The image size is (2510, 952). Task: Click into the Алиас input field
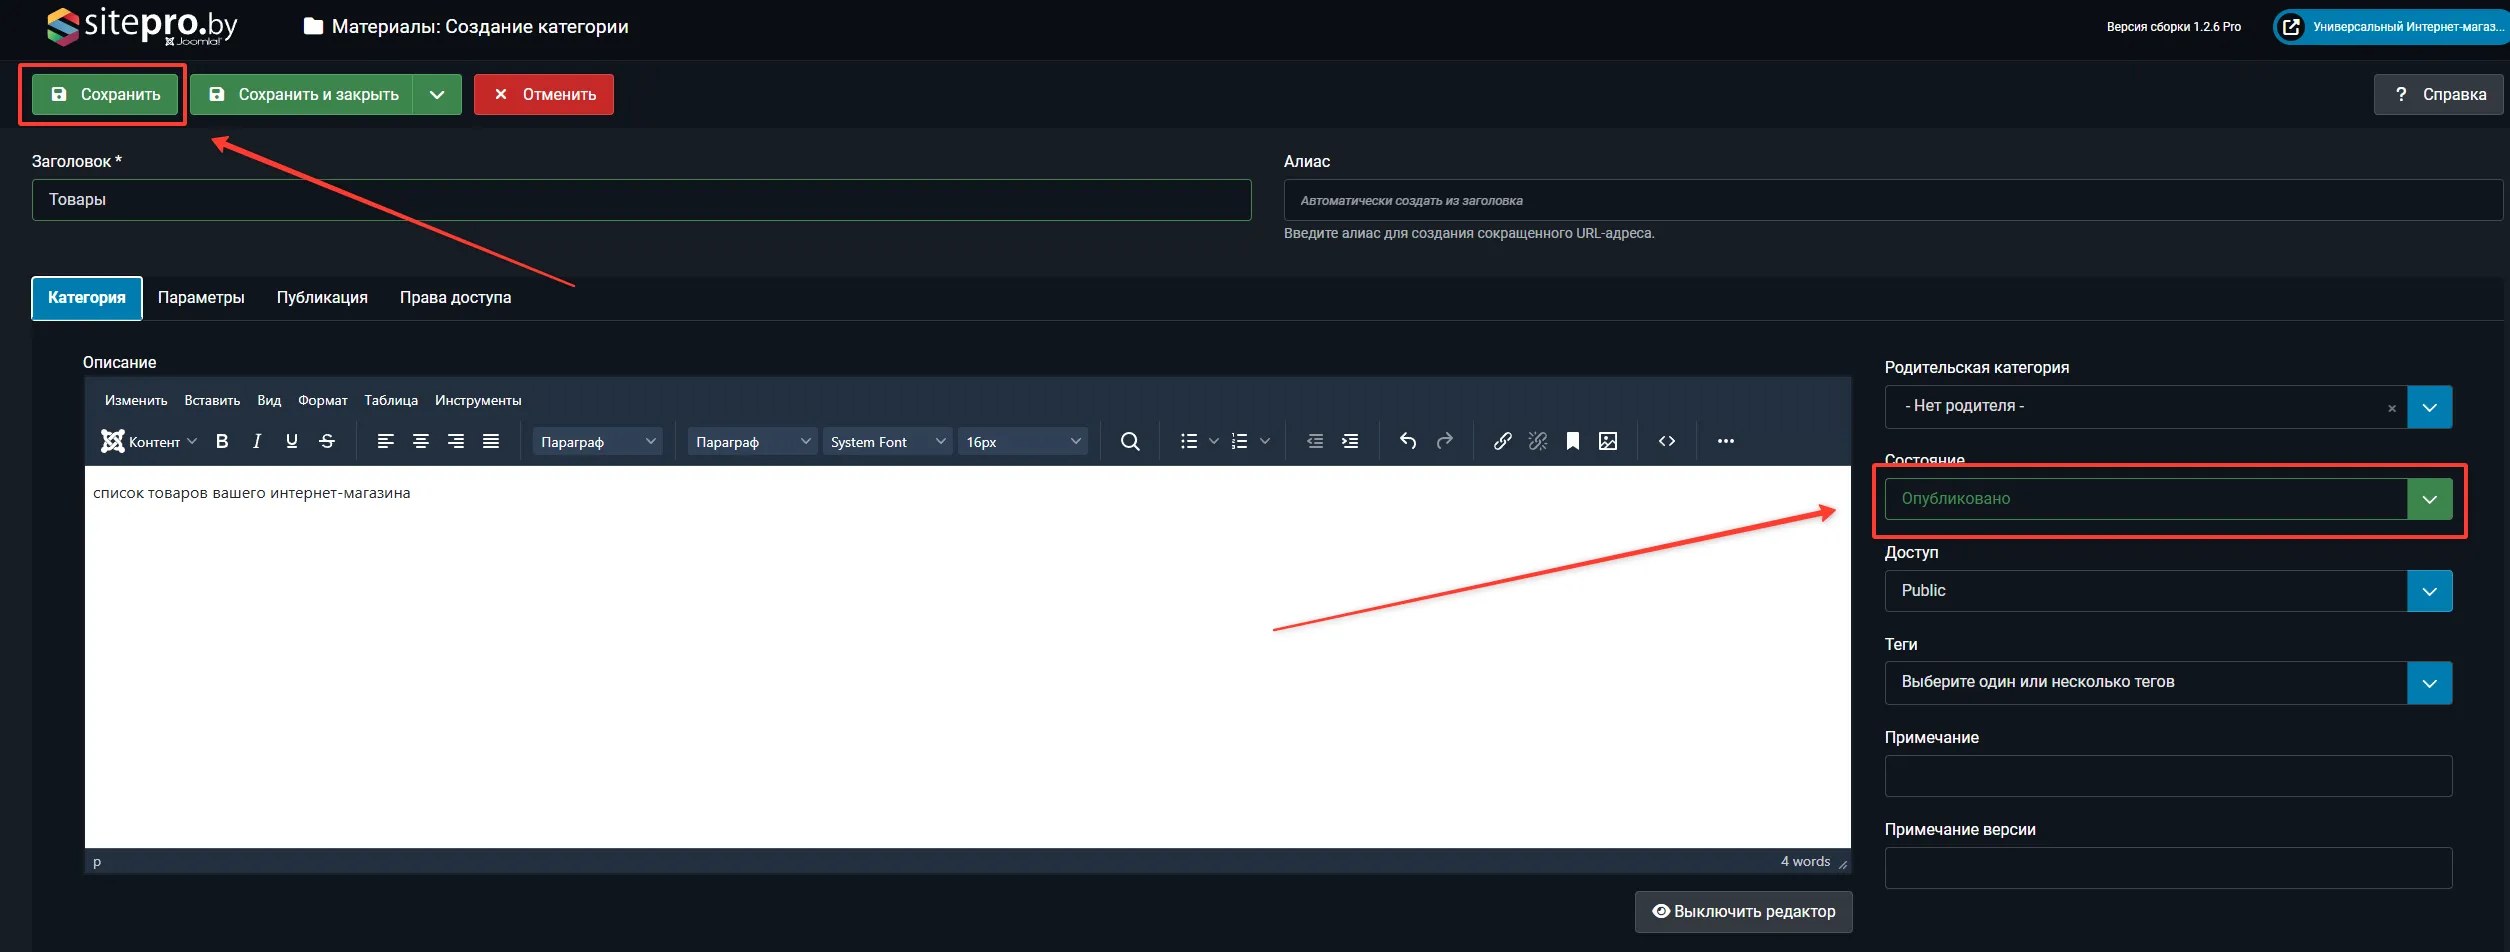click(x=1890, y=201)
